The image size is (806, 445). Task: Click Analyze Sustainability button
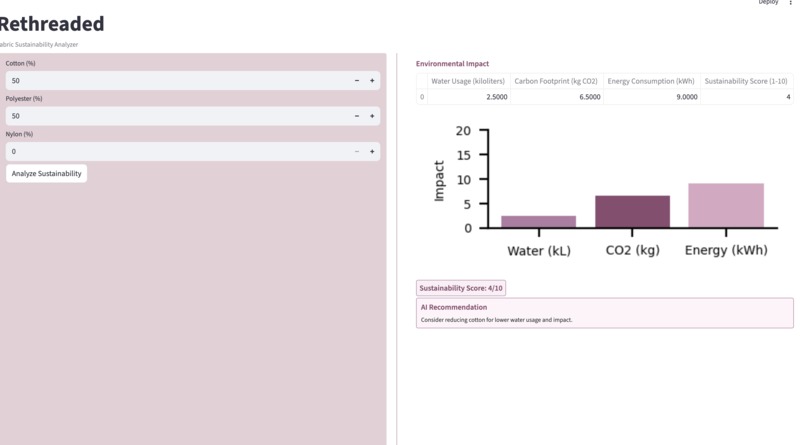tap(46, 174)
